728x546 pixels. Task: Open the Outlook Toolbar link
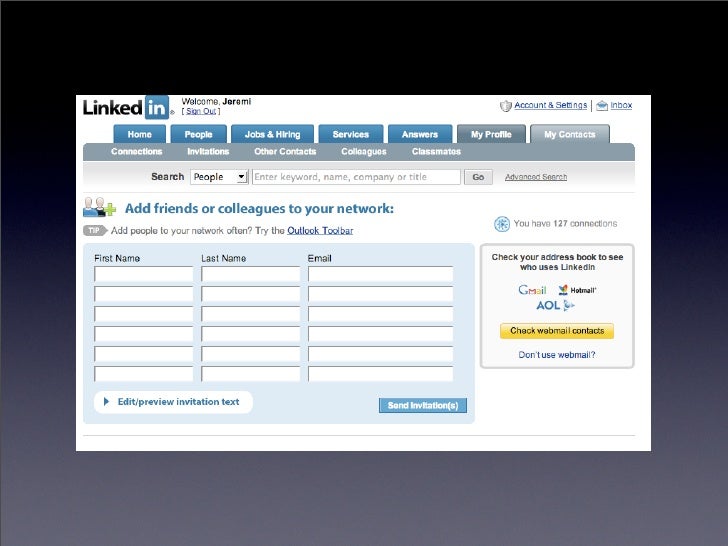(x=320, y=230)
